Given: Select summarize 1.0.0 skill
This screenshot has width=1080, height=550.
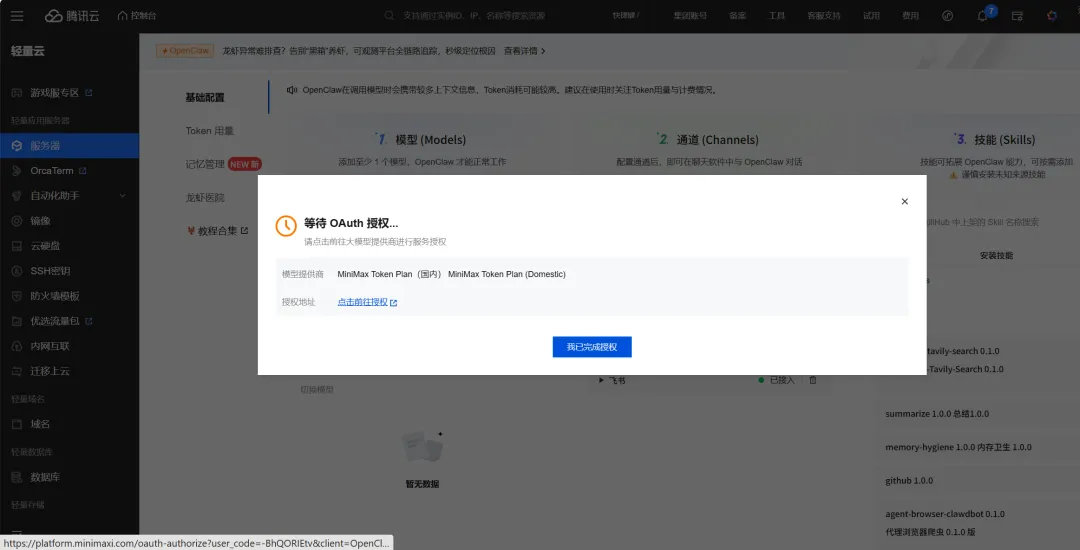Looking at the screenshot, I should click(x=937, y=414).
